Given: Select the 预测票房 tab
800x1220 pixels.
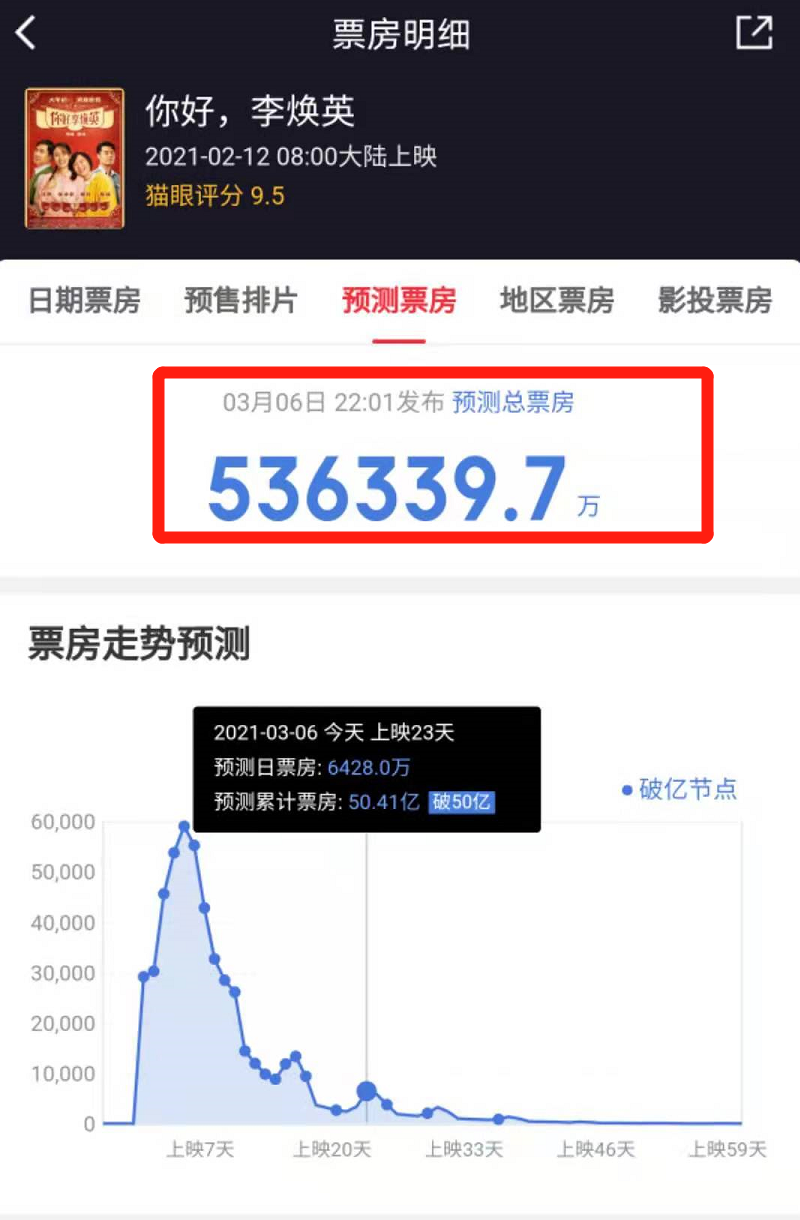Looking at the screenshot, I should pos(399,301).
